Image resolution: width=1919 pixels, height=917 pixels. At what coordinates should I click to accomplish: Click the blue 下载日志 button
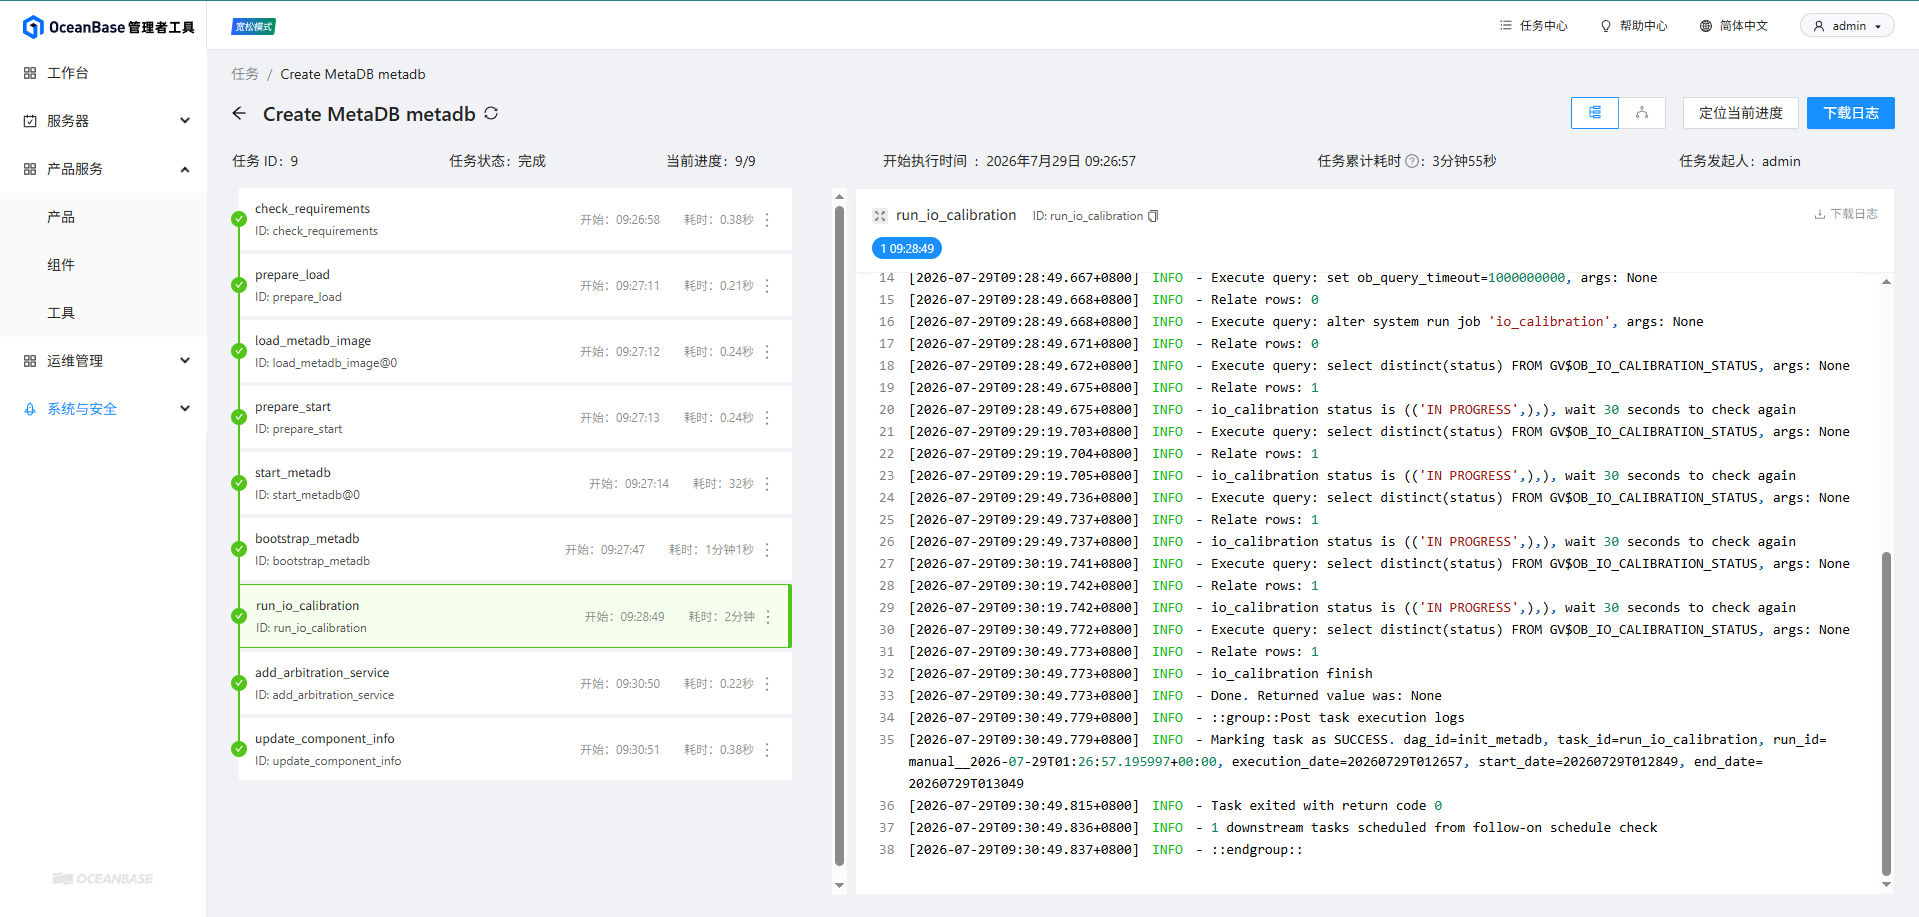pyautogui.click(x=1850, y=113)
